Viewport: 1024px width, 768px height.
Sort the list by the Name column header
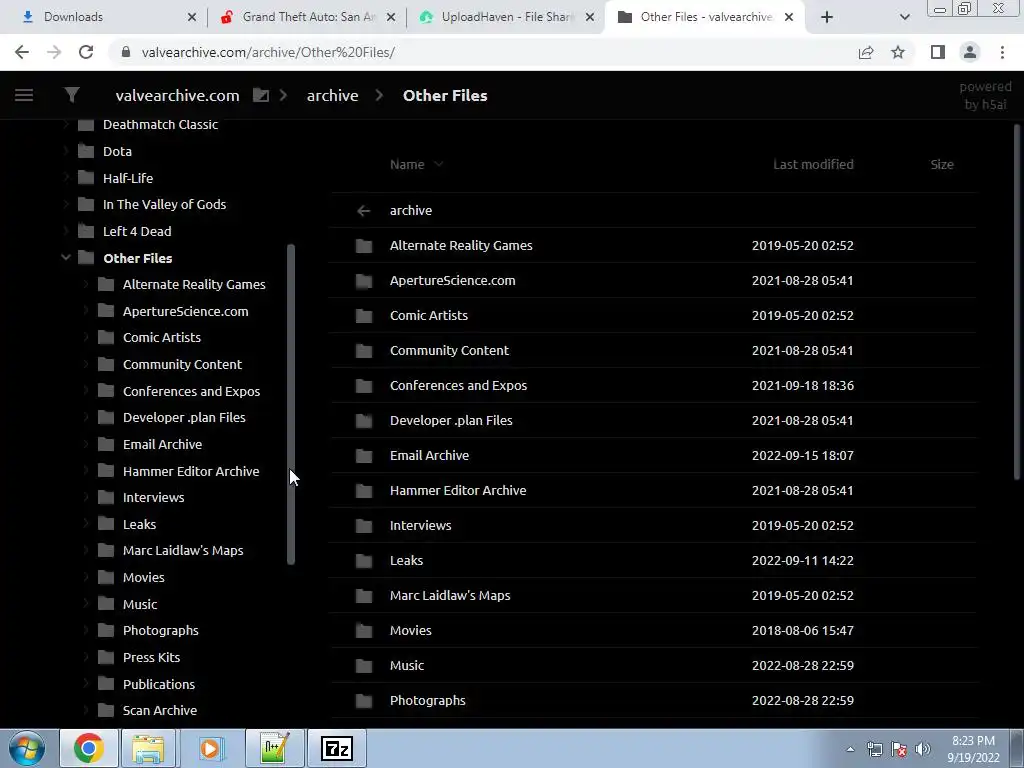click(407, 165)
